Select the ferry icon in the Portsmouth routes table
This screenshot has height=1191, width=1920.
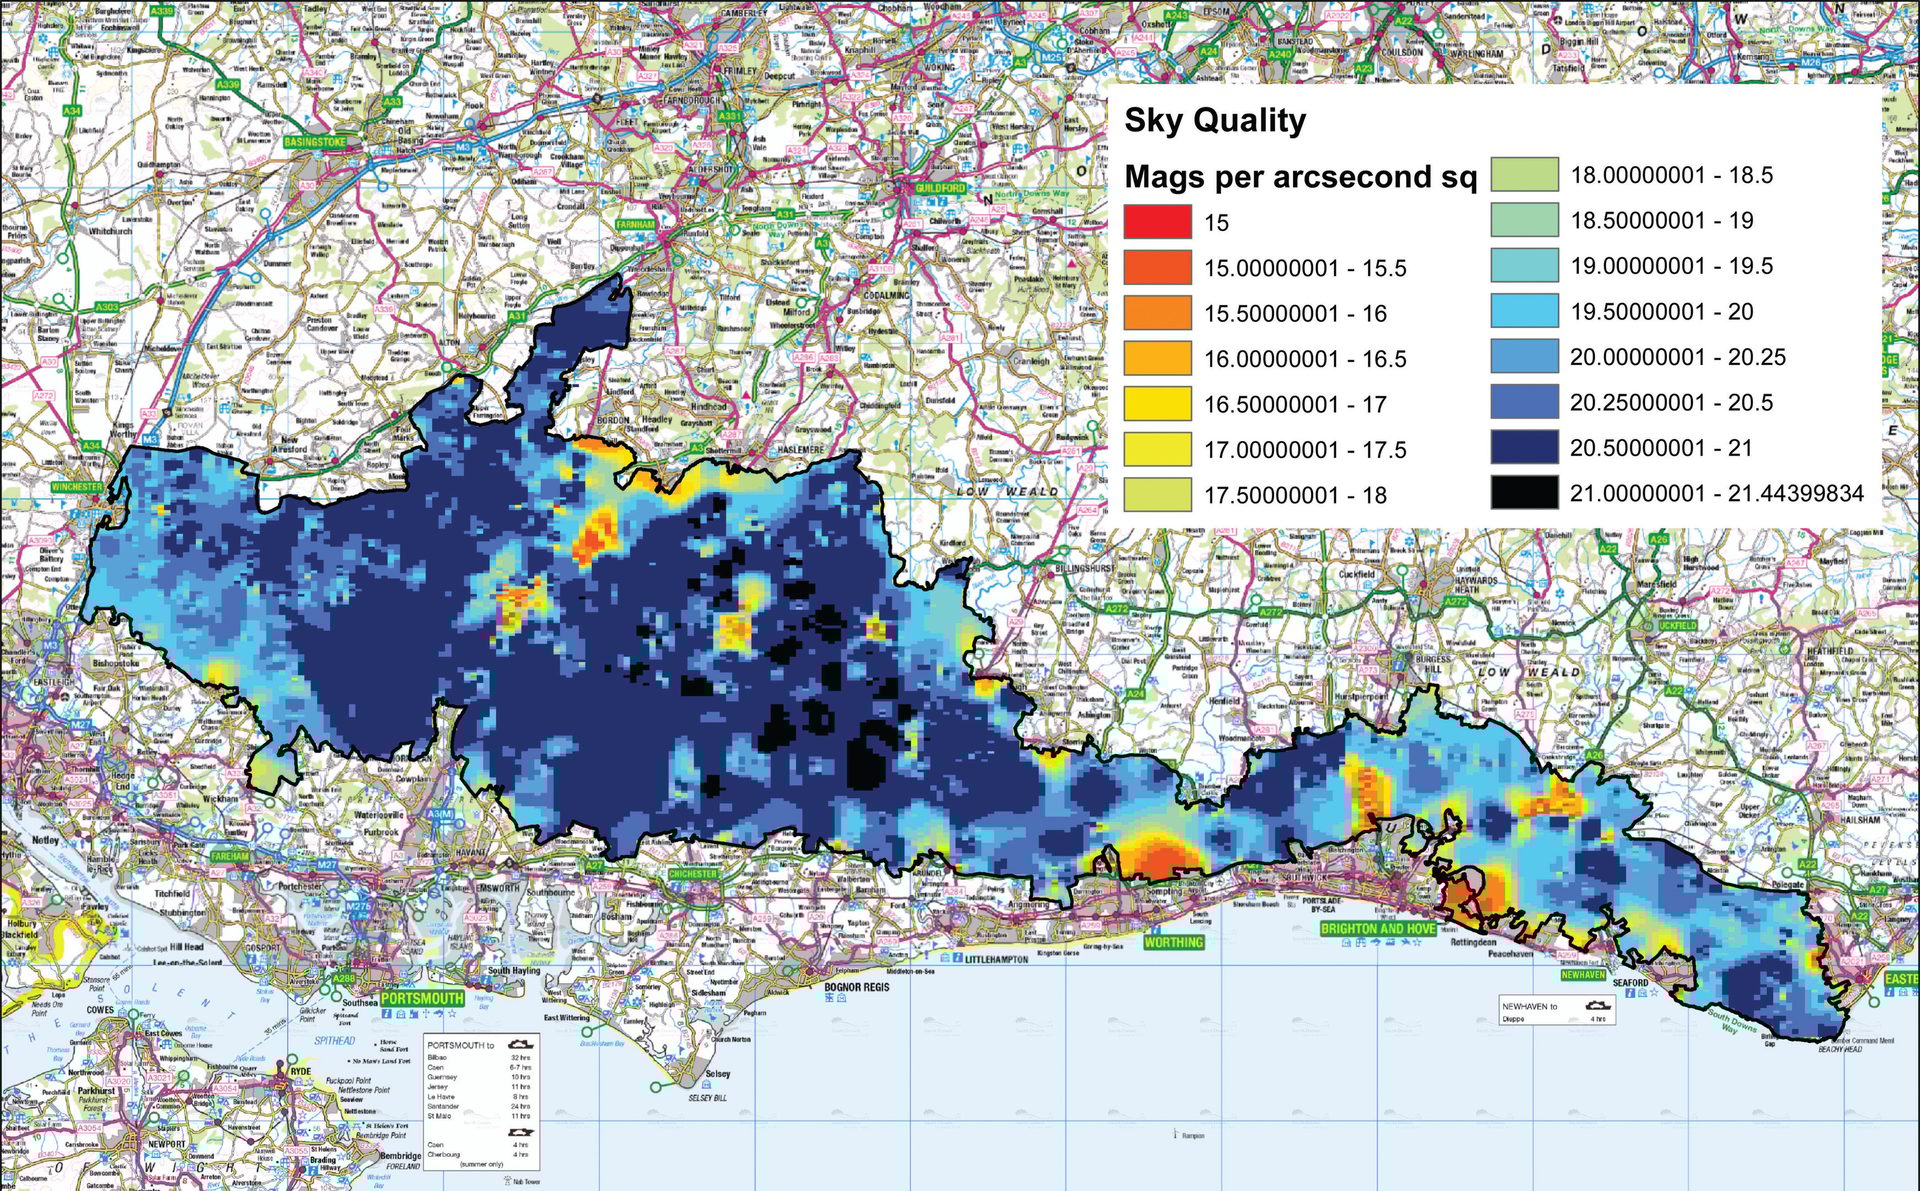click(x=519, y=1046)
